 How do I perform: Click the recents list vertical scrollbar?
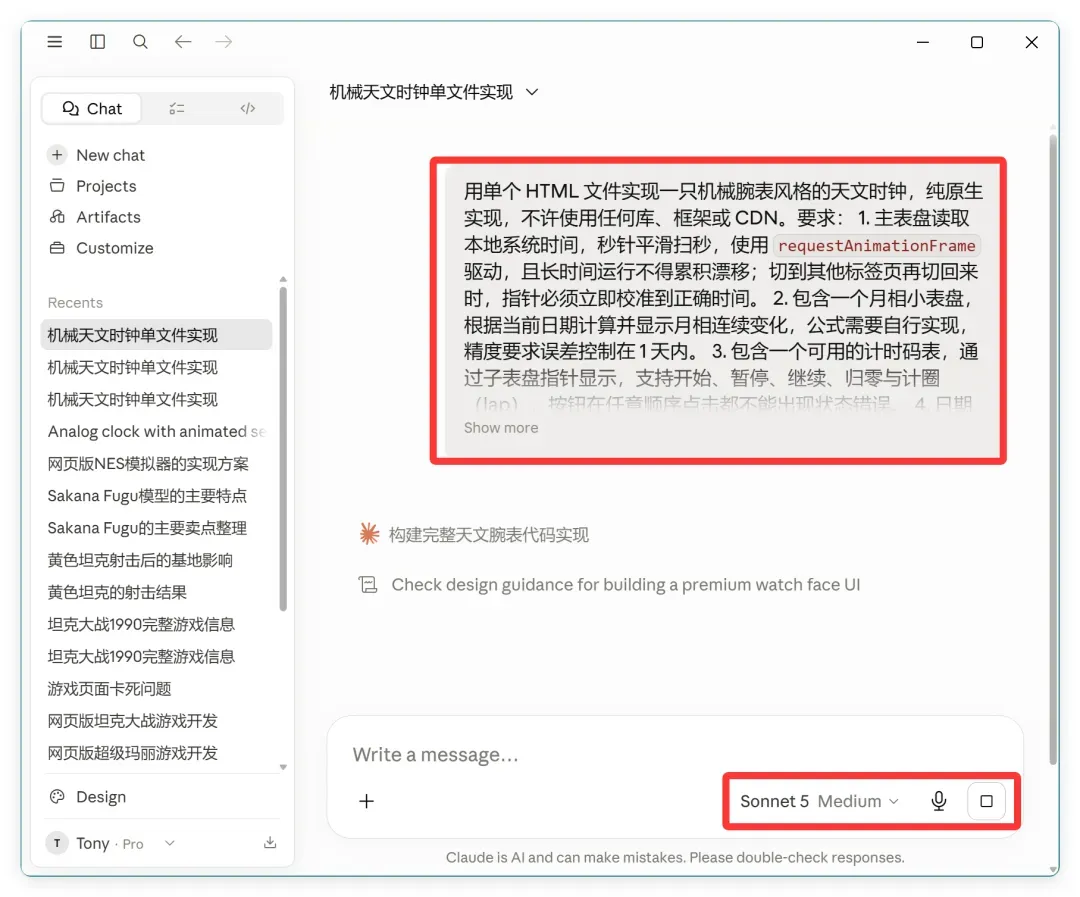[283, 448]
